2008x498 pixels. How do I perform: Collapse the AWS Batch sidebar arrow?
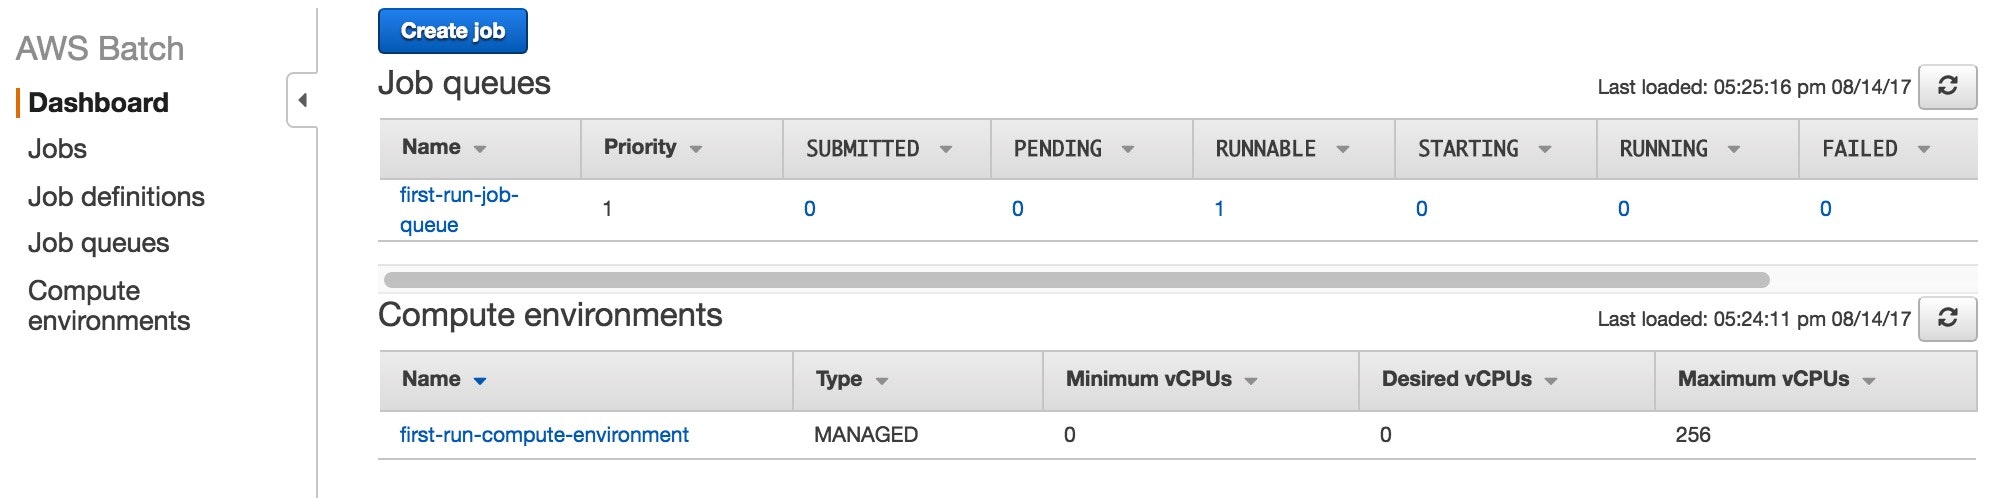click(302, 100)
